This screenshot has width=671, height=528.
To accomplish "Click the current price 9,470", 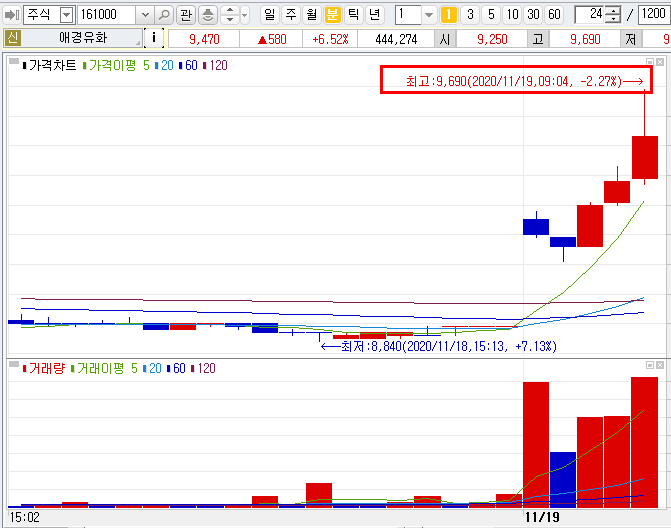I will click(204, 39).
